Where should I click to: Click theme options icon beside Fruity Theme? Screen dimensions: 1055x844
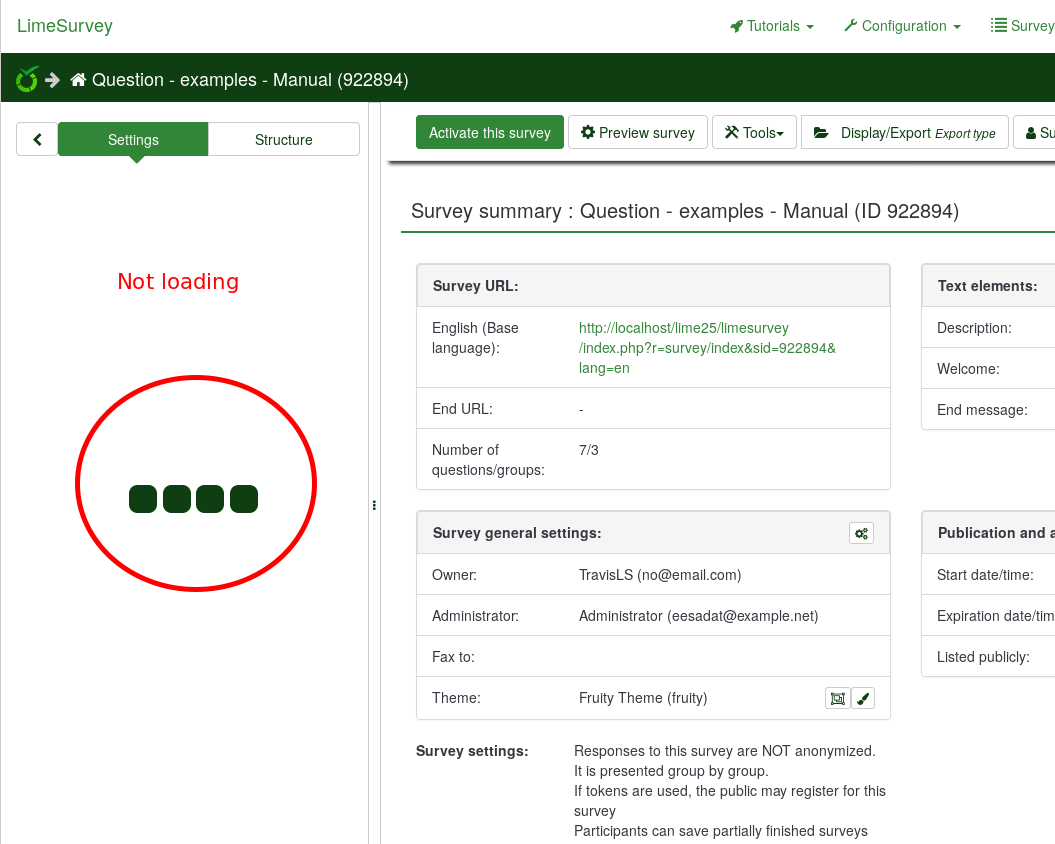coord(837,698)
